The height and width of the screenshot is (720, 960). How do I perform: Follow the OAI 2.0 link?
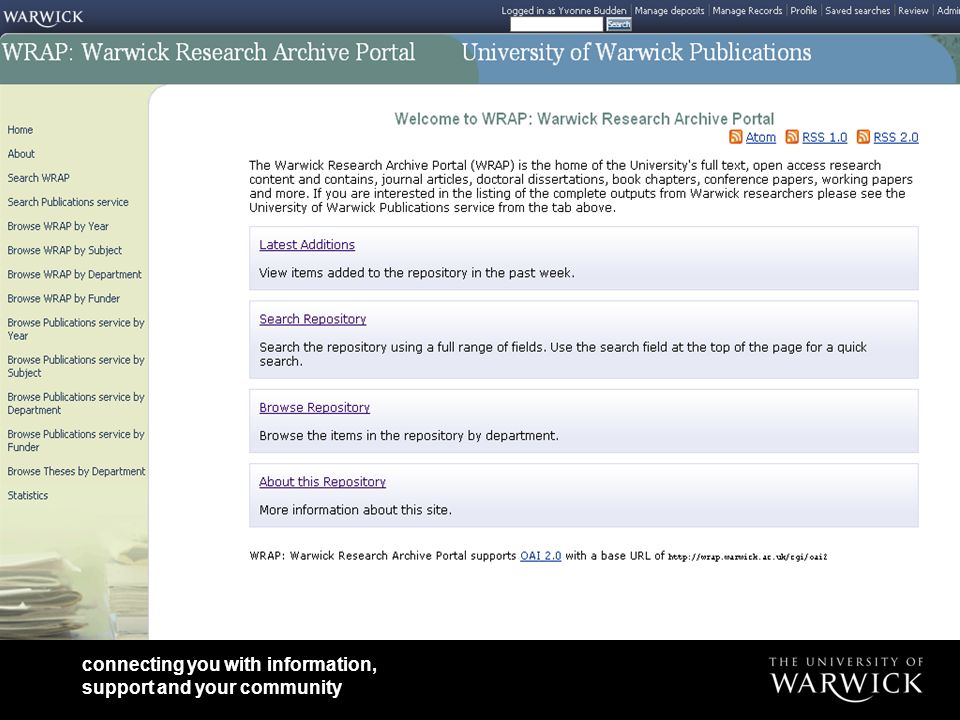(x=541, y=556)
